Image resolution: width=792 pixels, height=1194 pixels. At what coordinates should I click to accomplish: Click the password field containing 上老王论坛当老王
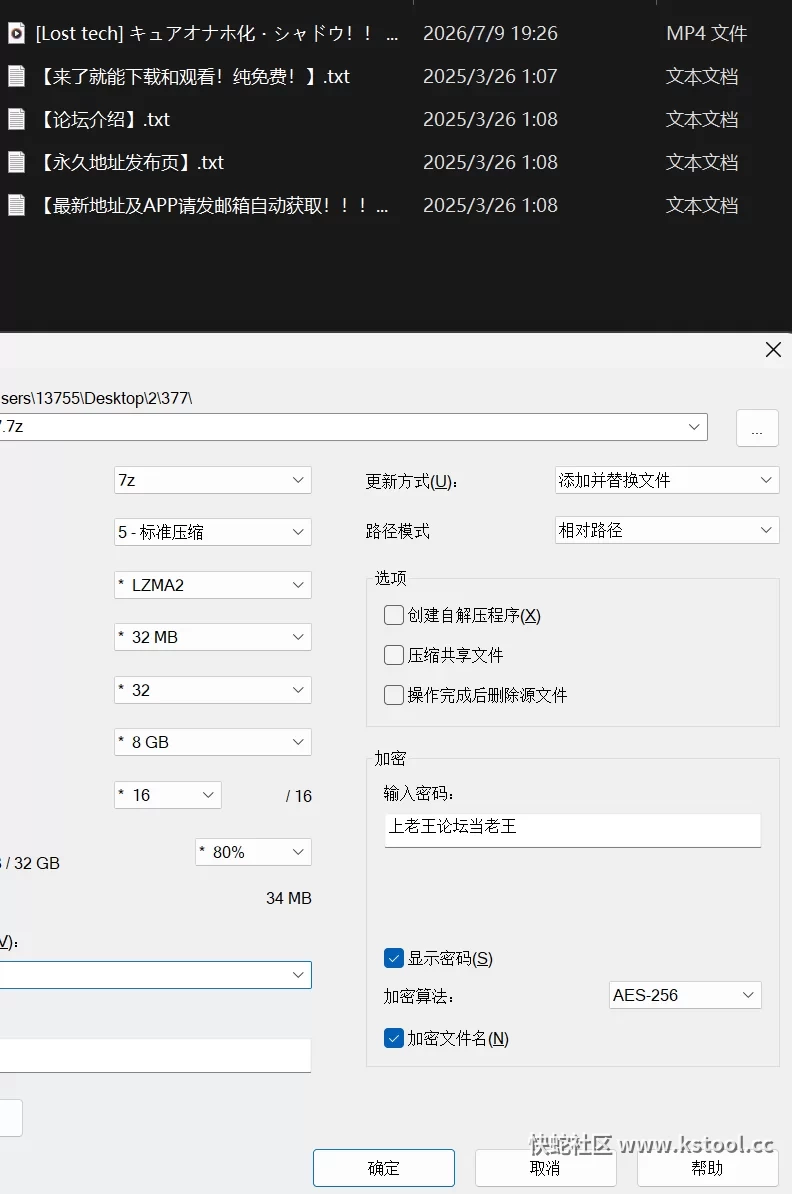coord(573,830)
